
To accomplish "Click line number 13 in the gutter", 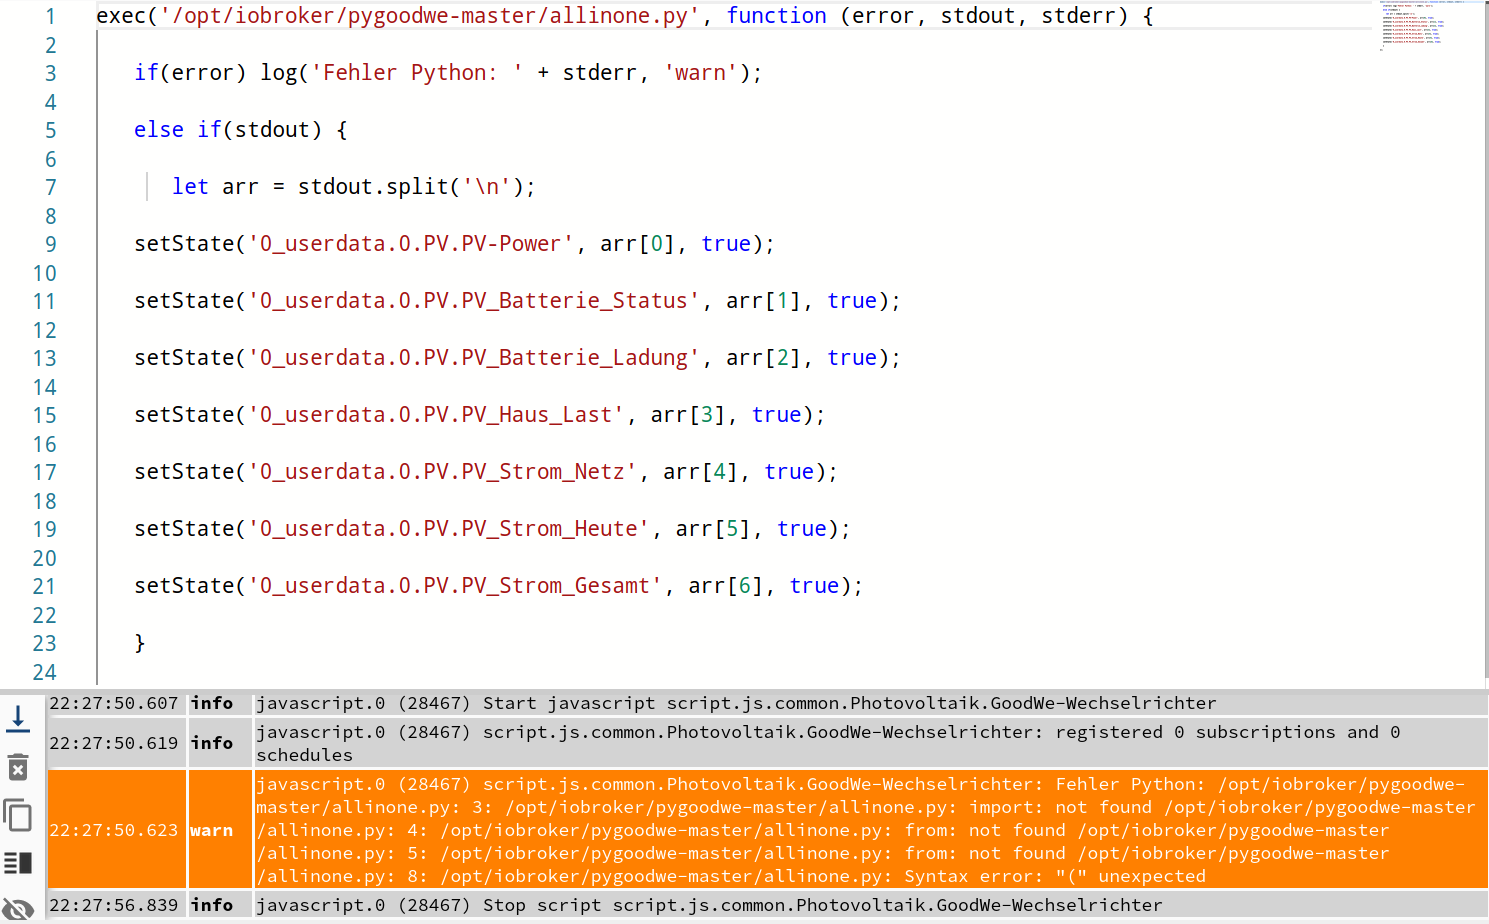I will click(44, 358).
